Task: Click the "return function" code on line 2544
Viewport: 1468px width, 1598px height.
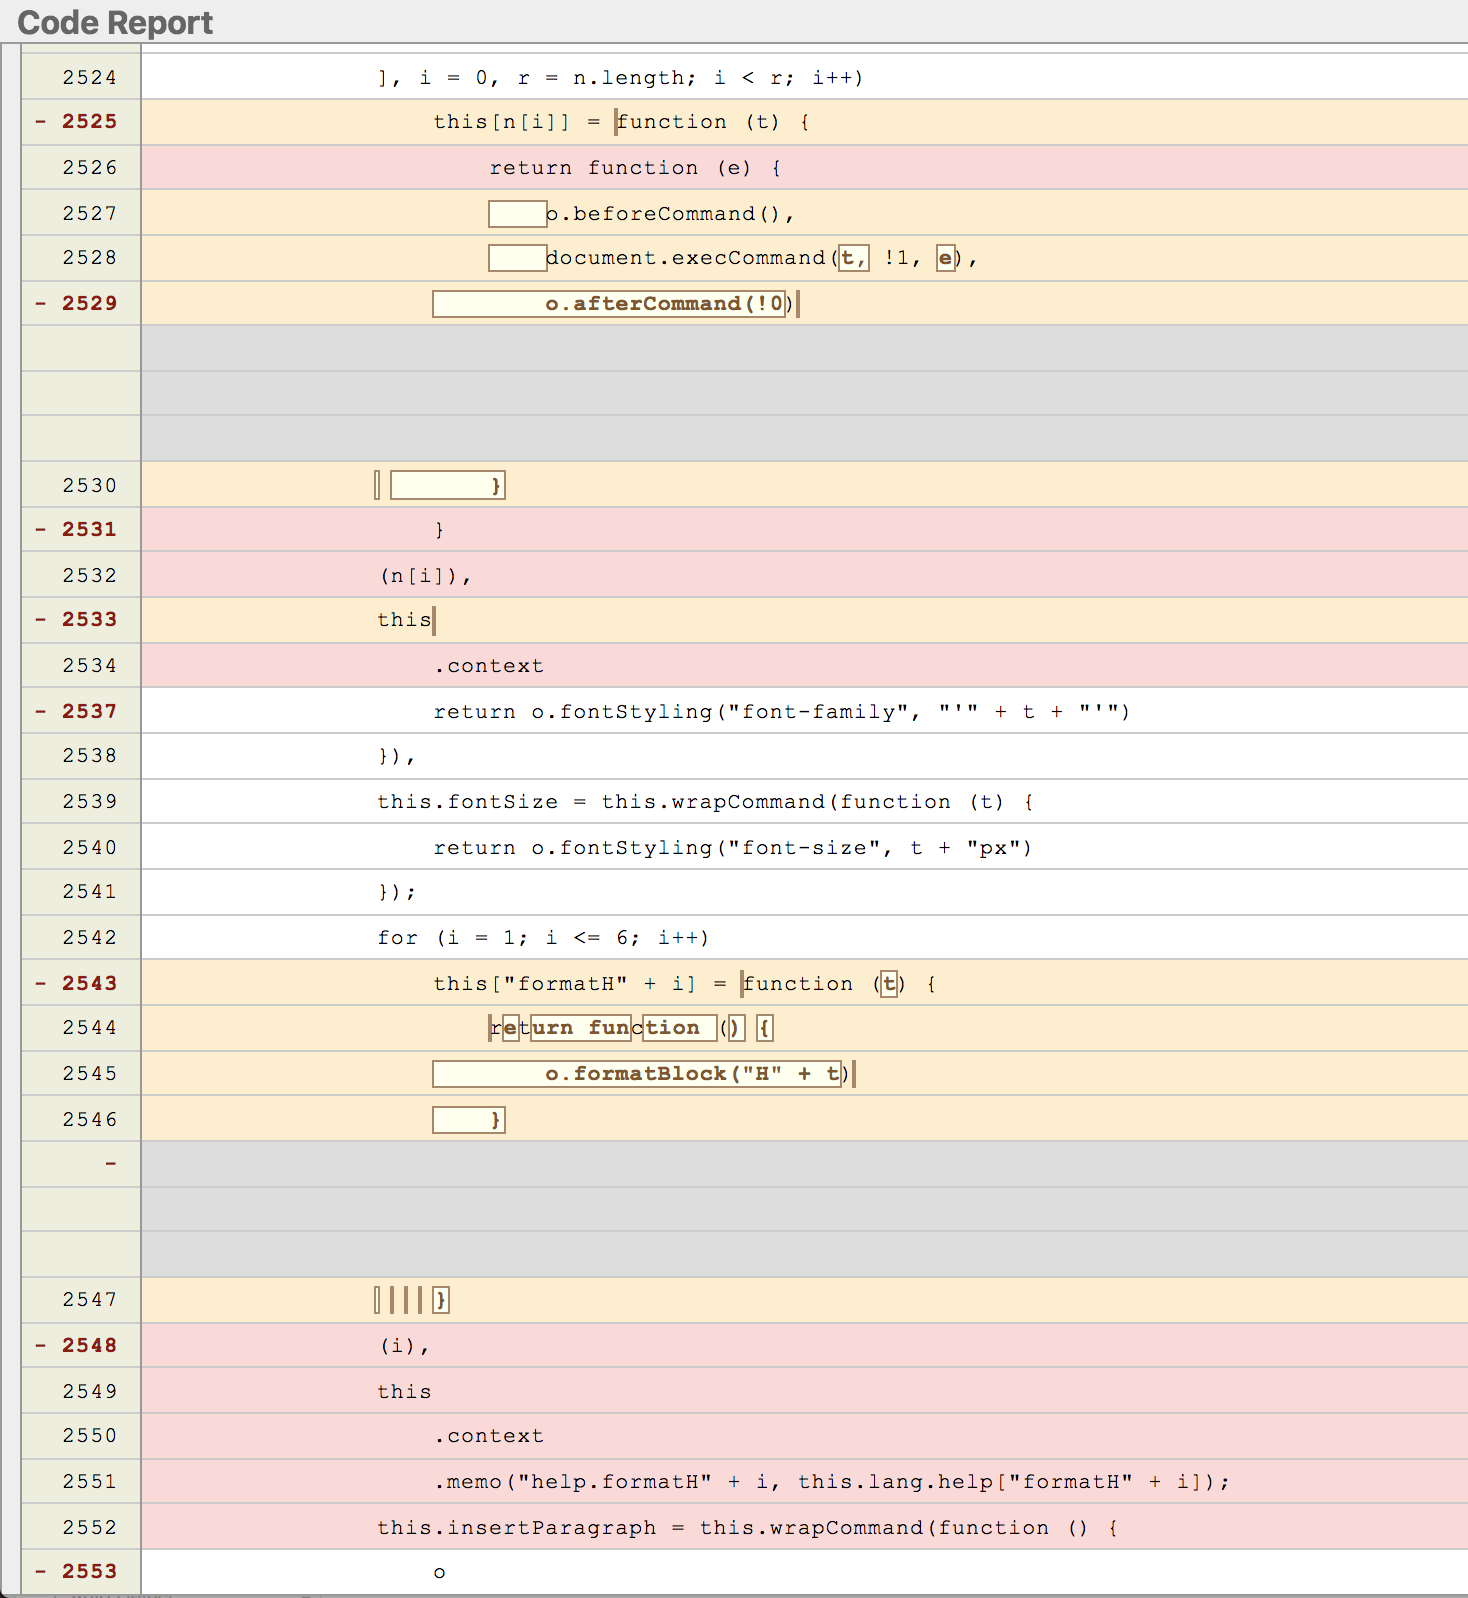Action: (x=595, y=1028)
